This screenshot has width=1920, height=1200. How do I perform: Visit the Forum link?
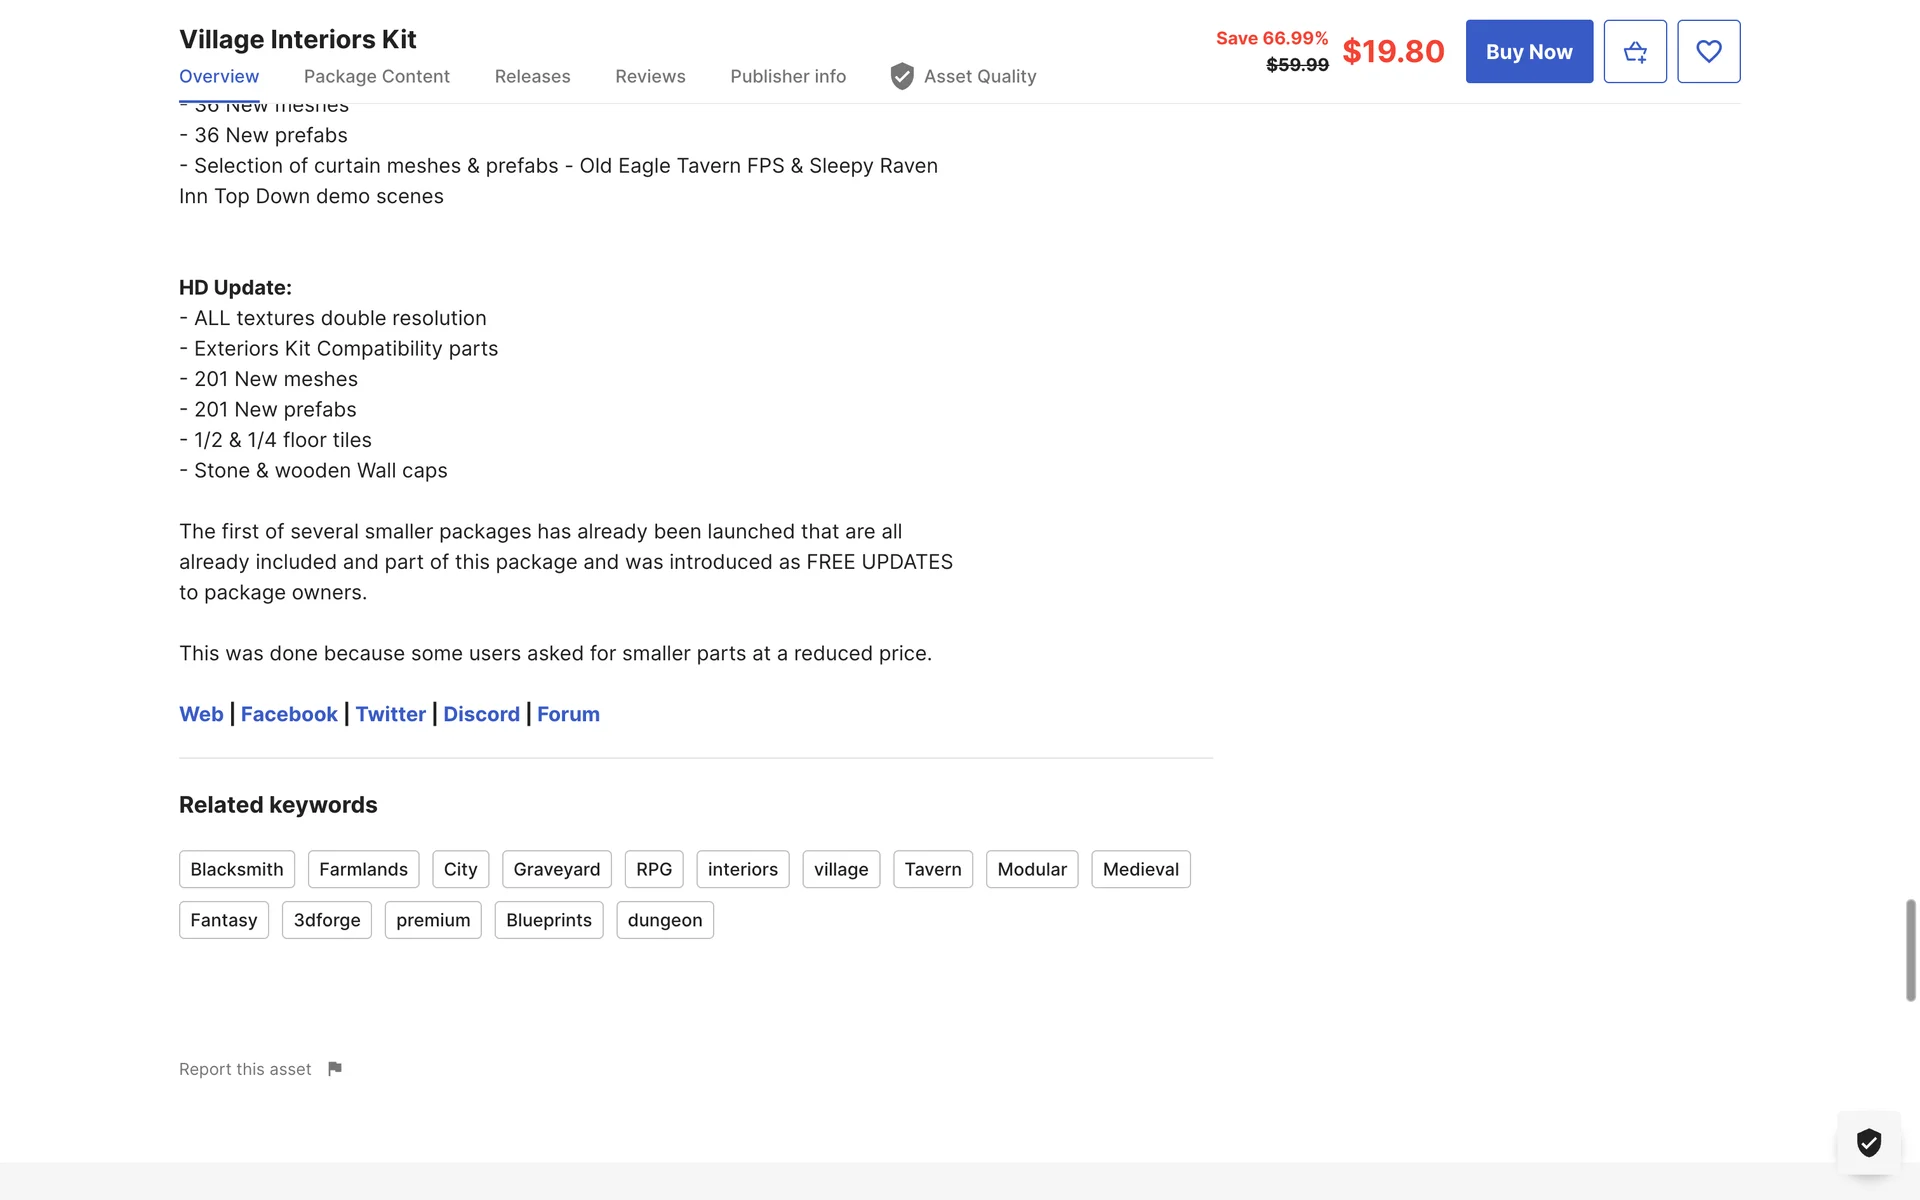point(568,714)
